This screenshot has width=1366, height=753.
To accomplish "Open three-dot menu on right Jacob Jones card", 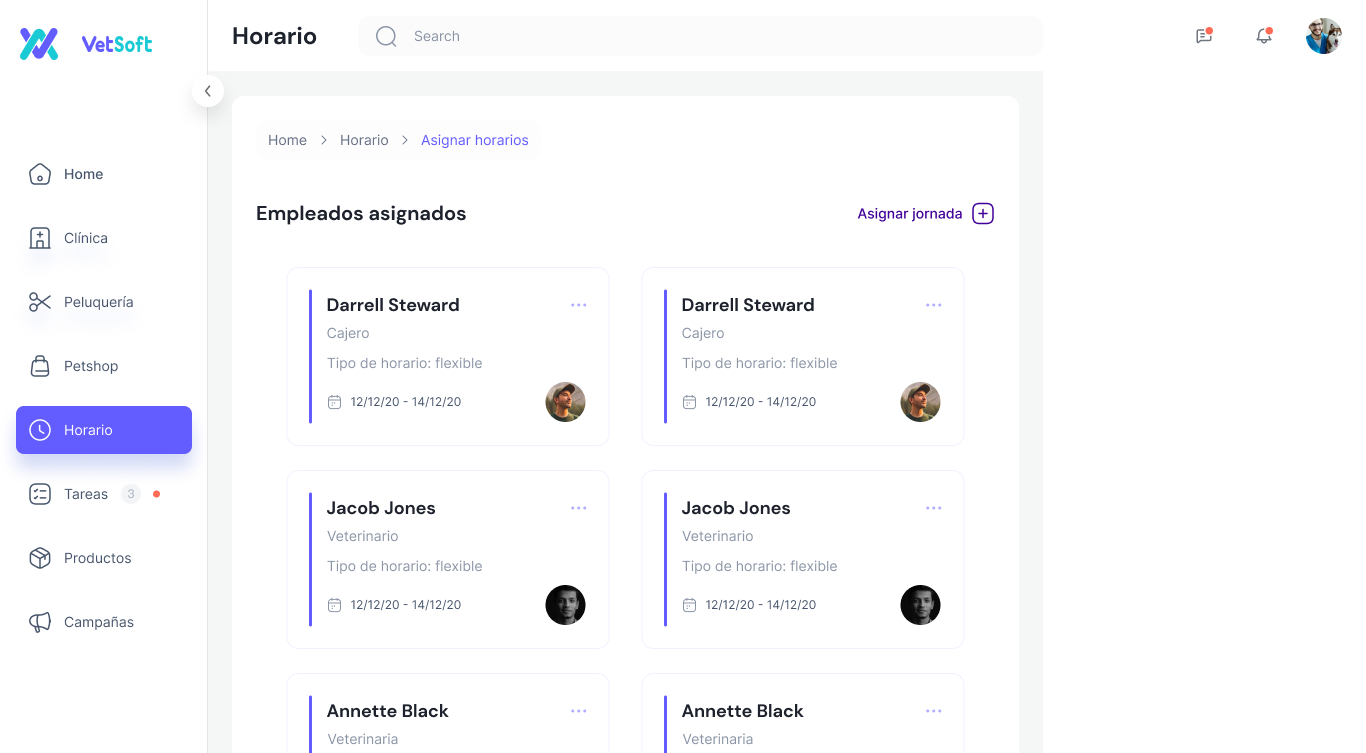I will [934, 508].
